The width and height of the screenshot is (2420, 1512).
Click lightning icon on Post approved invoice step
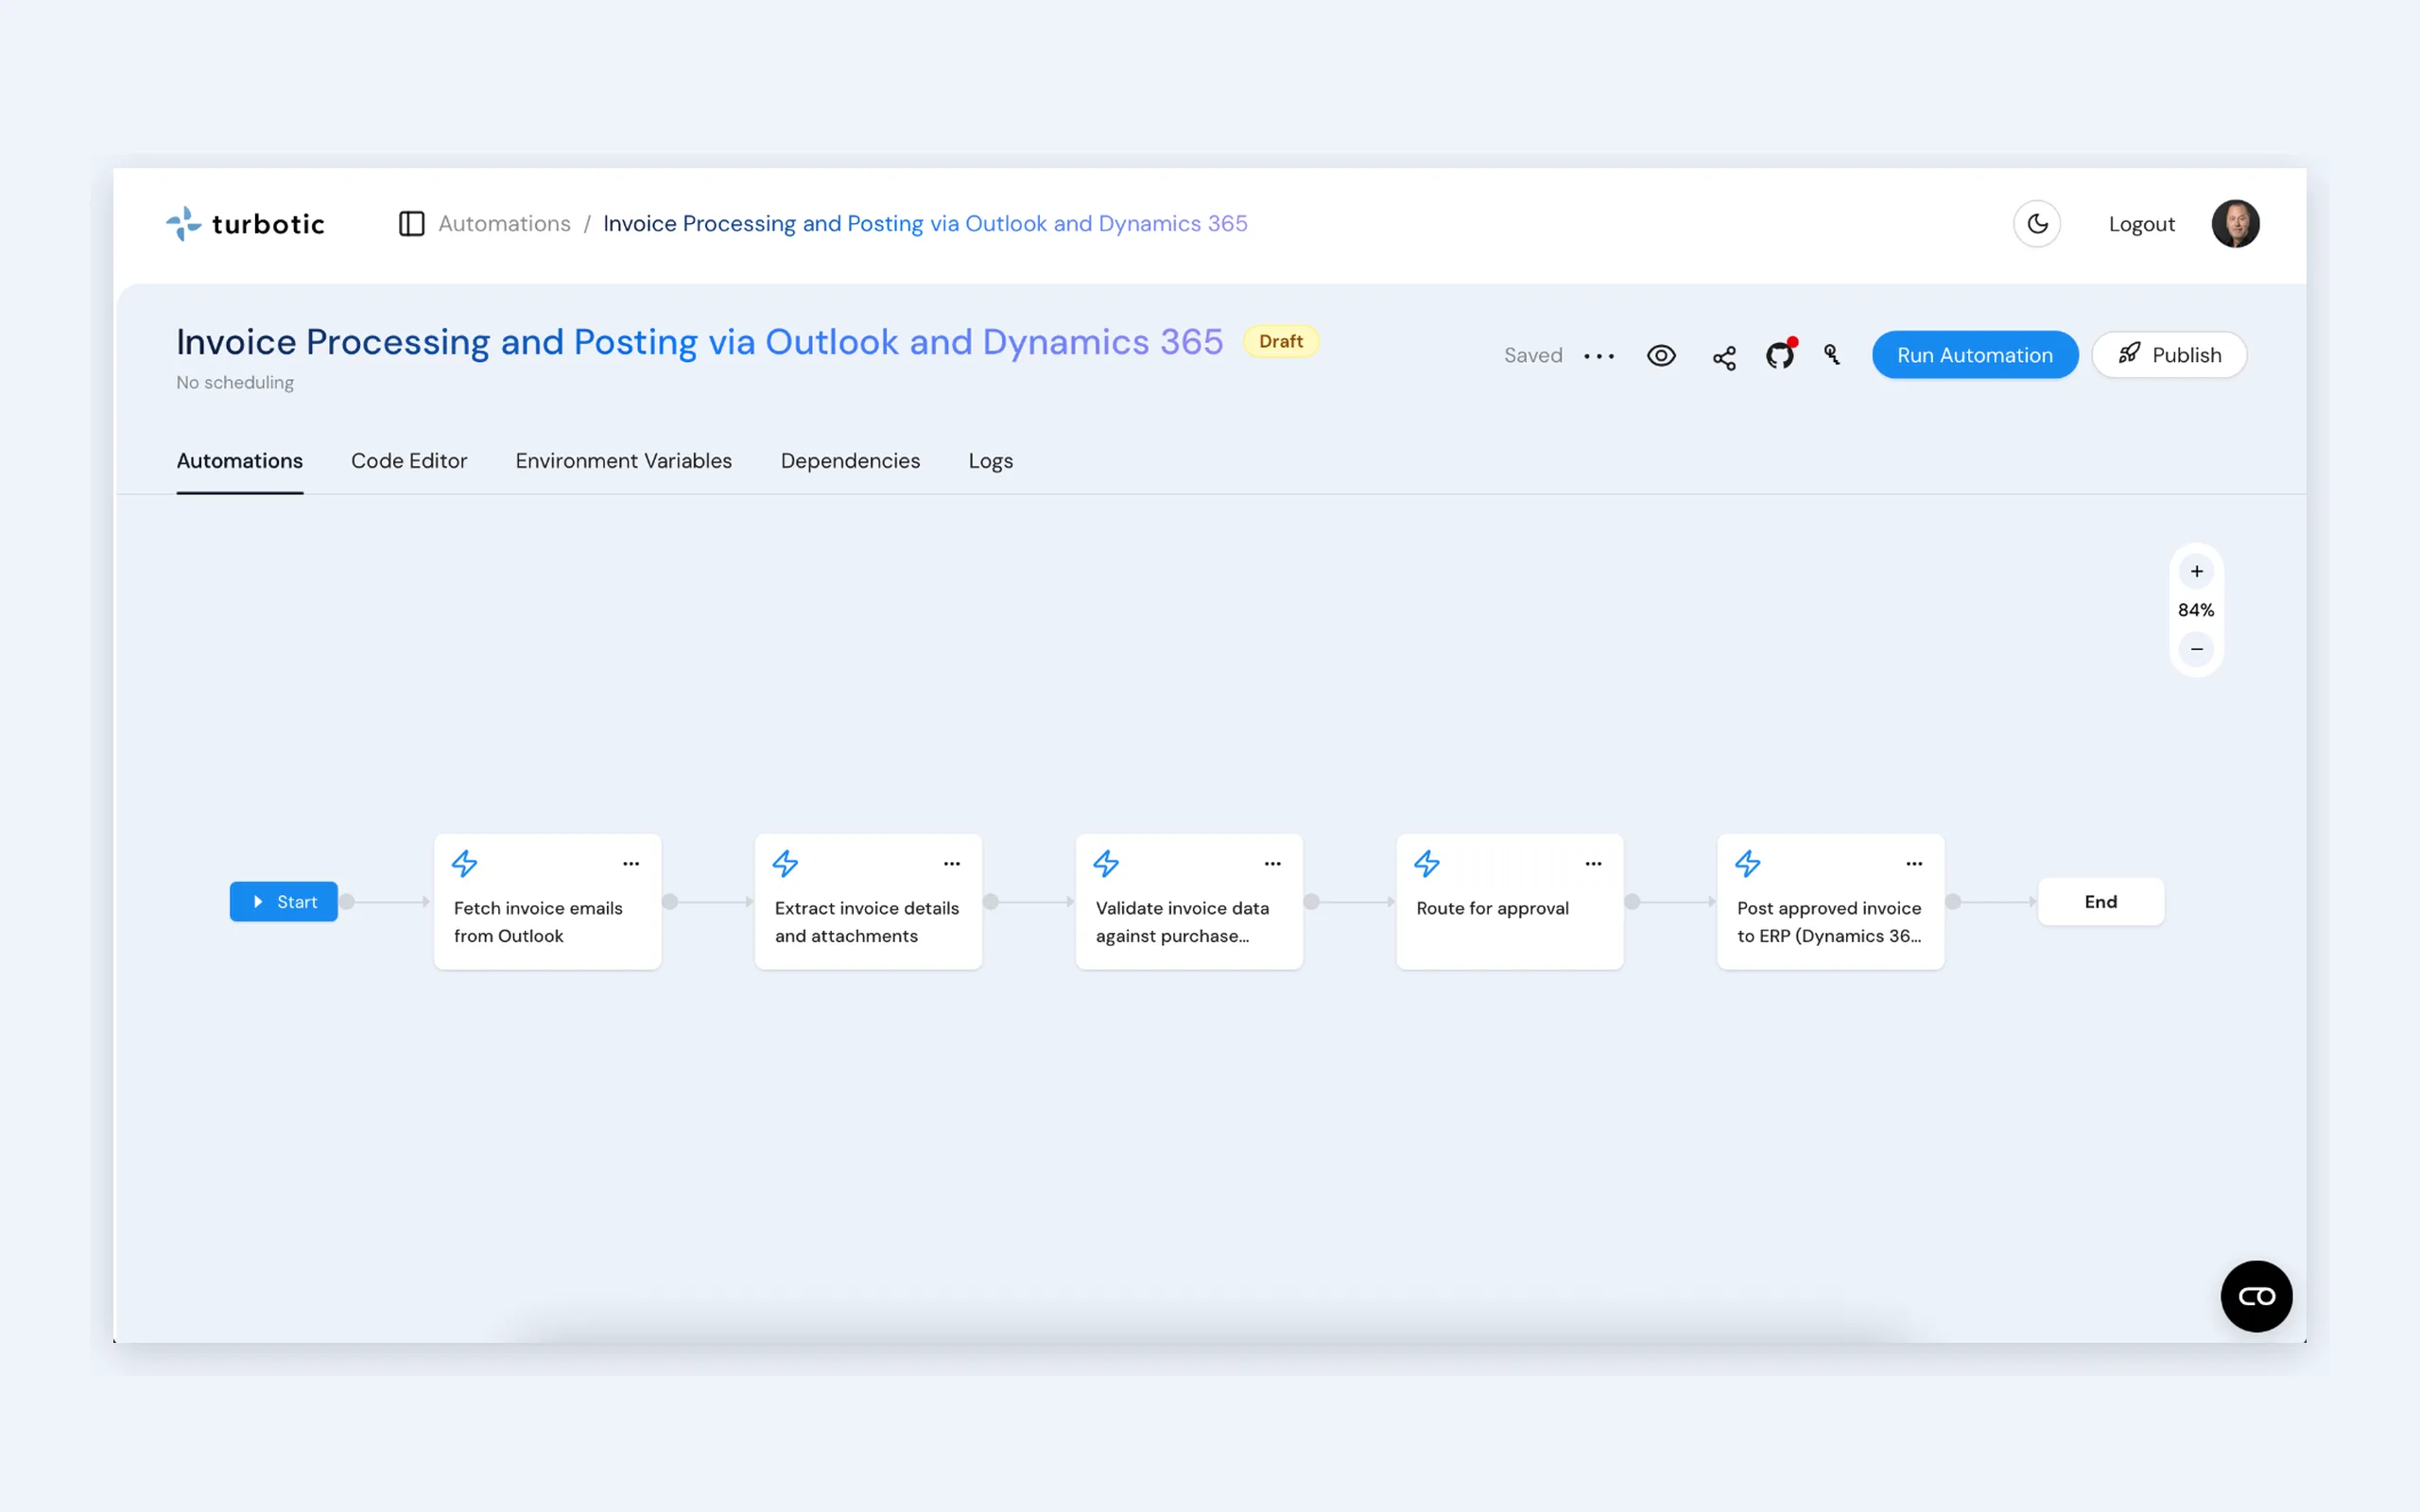1749,863
